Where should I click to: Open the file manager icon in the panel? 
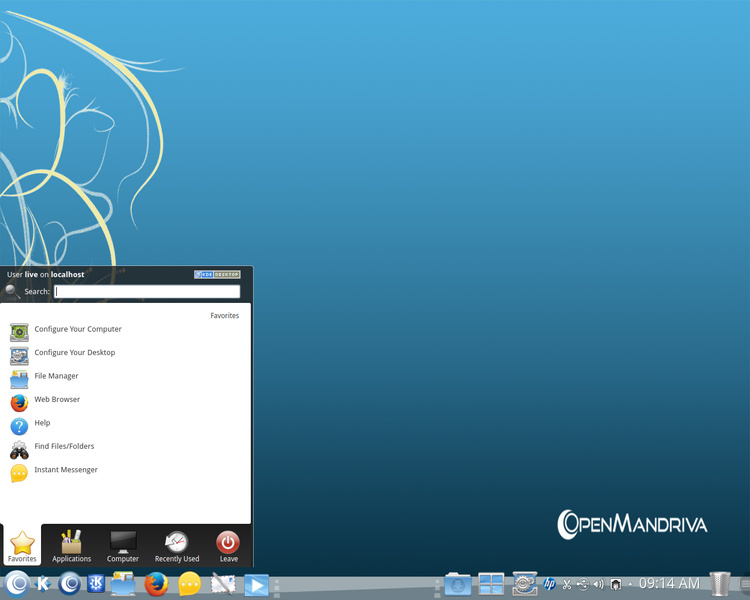coord(123,584)
